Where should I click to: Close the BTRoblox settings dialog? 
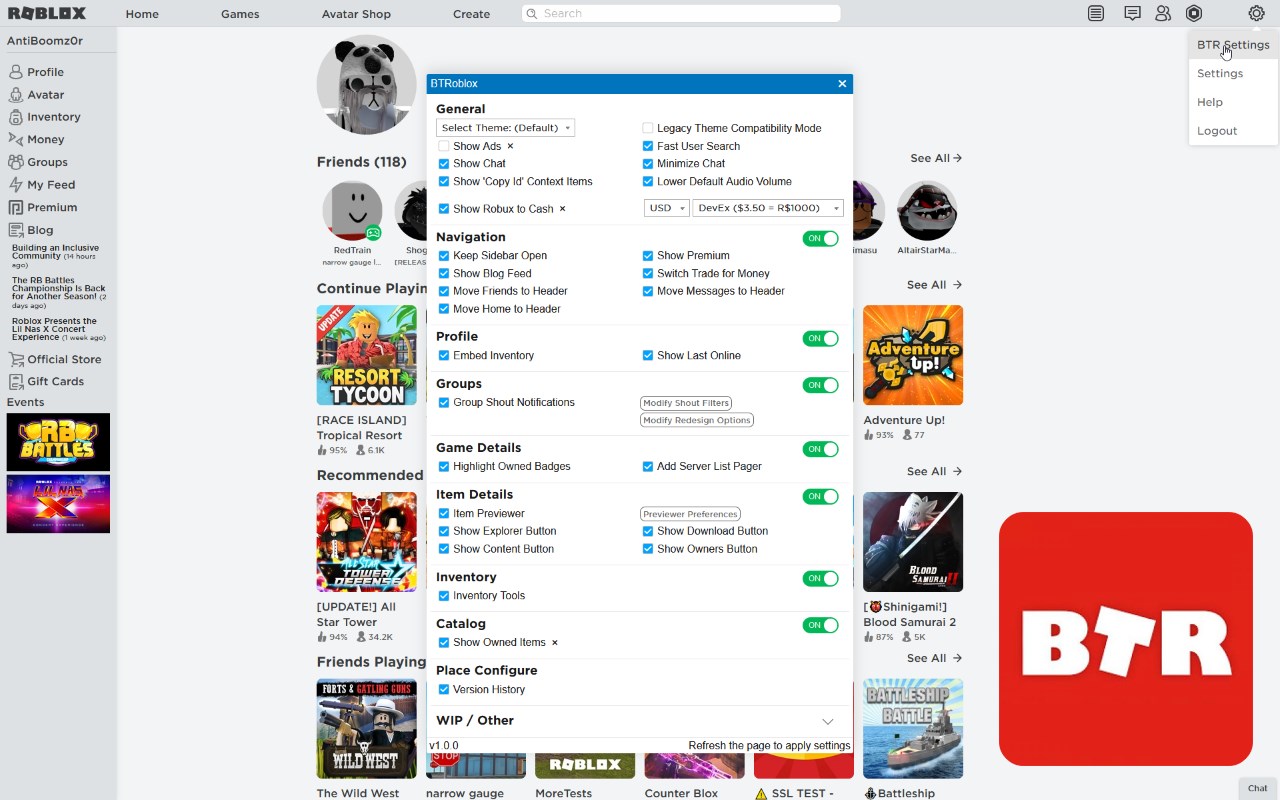pyautogui.click(x=842, y=84)
